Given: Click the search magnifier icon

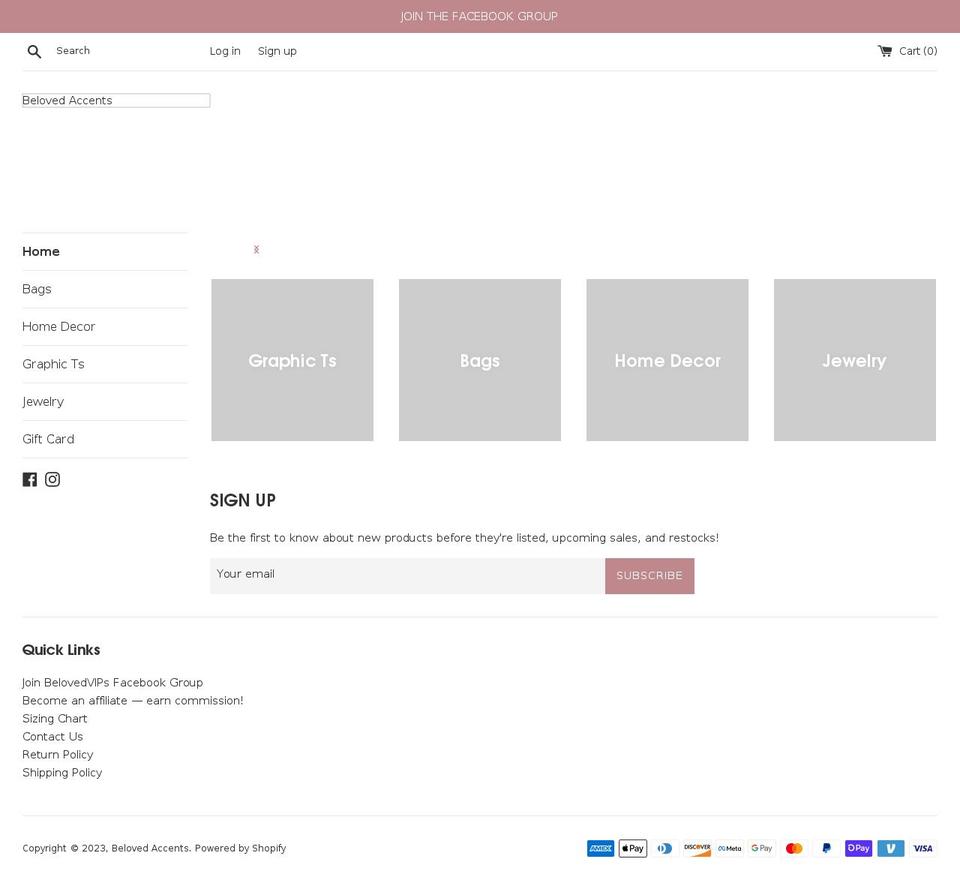Looking at the screenshot, I should (34, 51).
